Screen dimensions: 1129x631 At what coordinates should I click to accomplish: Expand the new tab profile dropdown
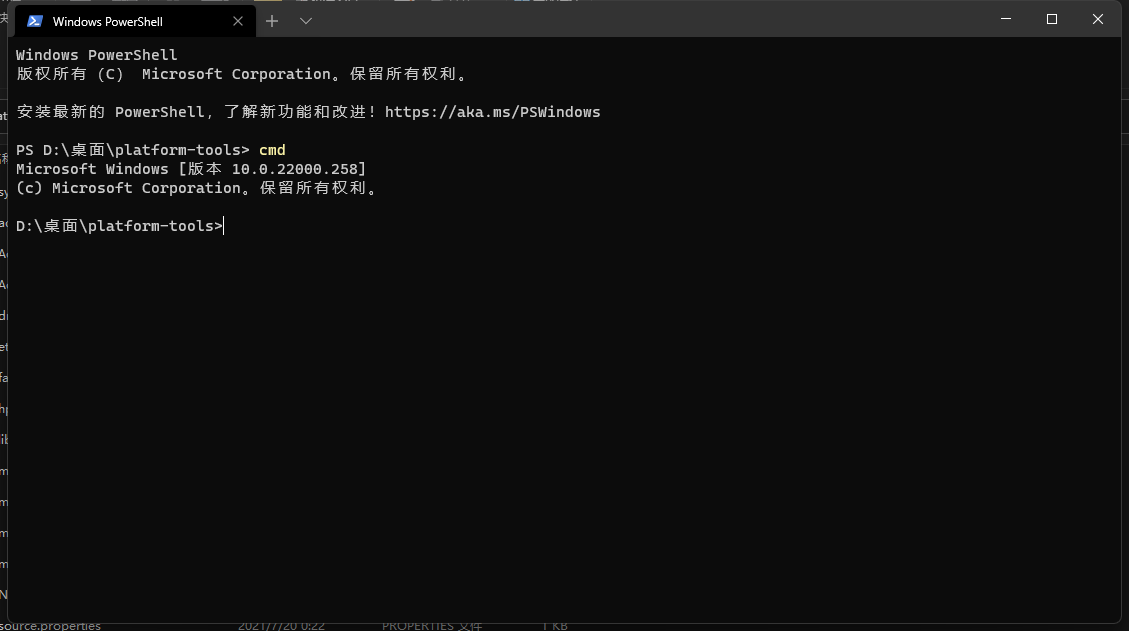(306, 22)
